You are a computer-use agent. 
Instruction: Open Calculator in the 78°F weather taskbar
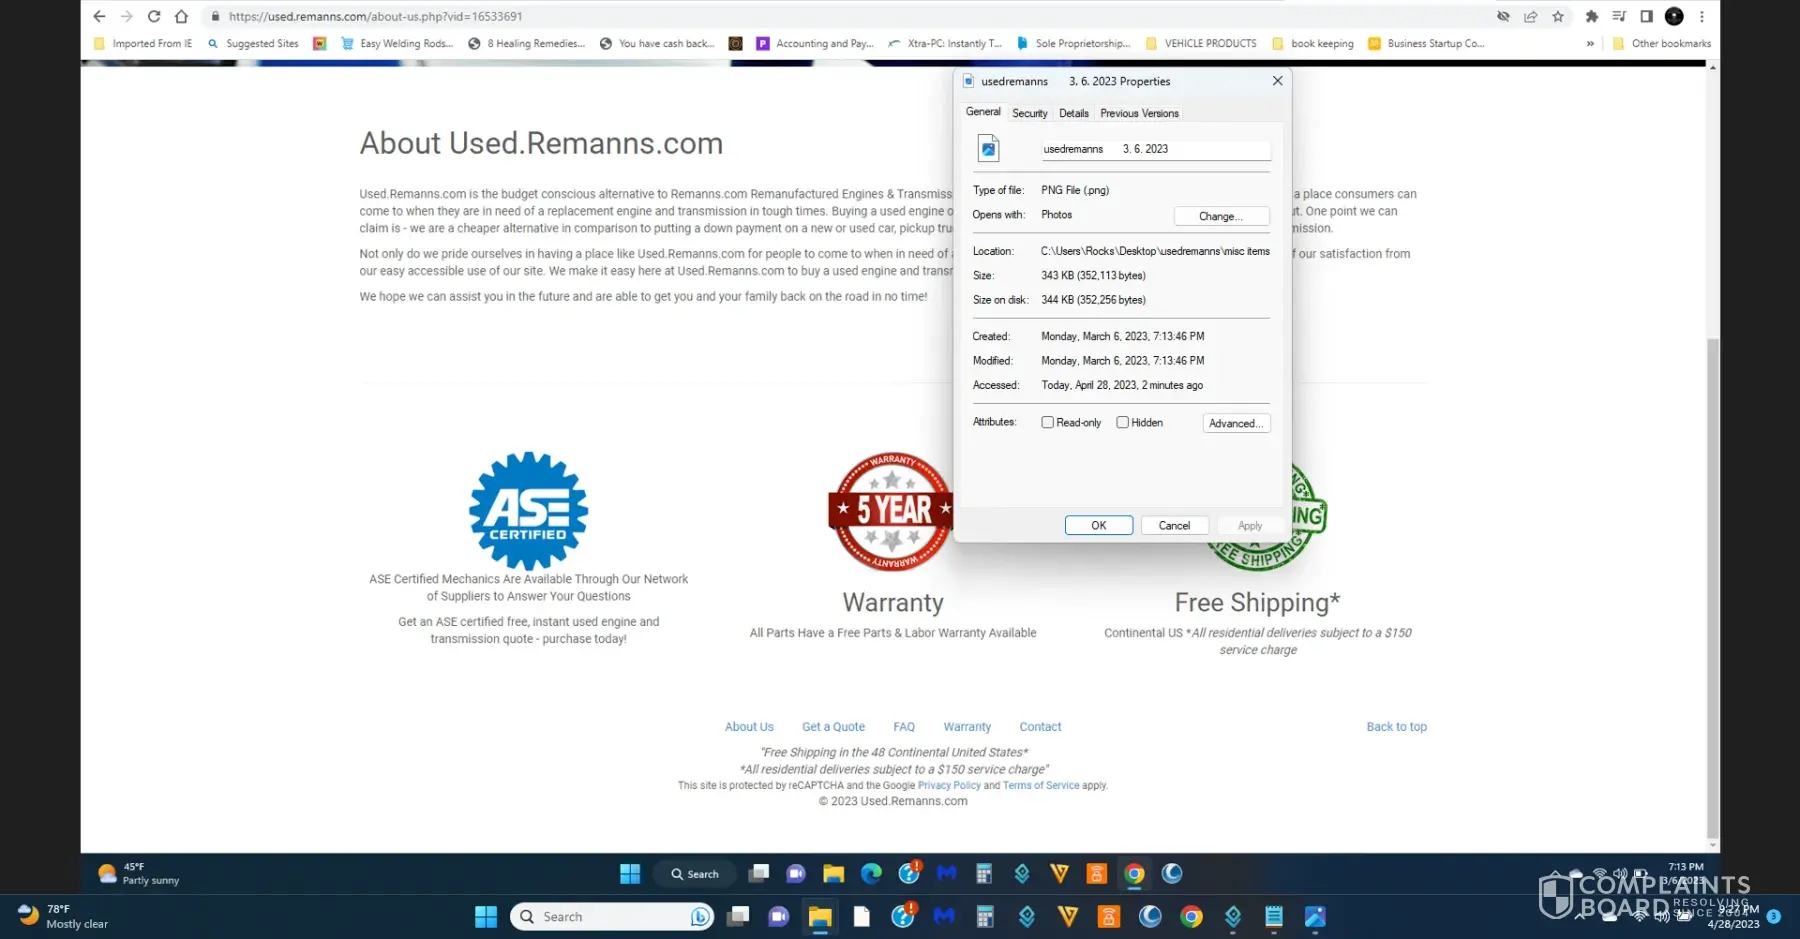(985, 916)
